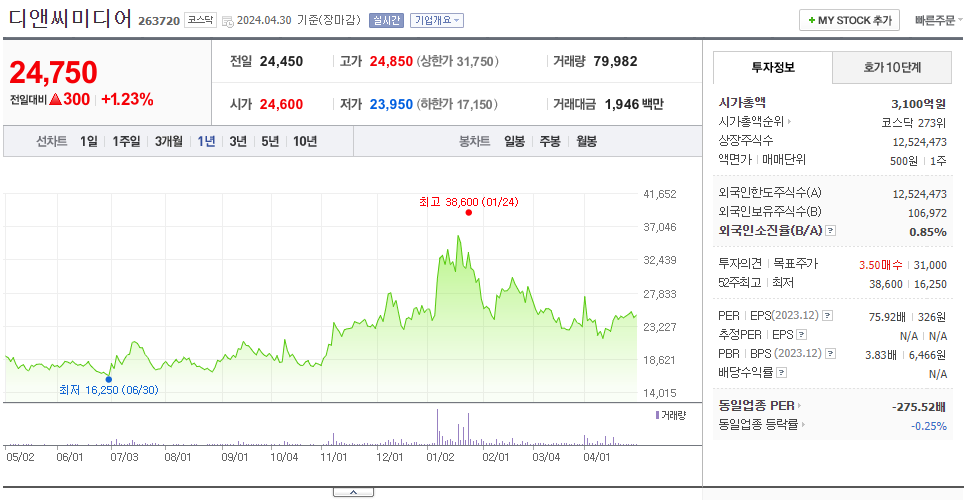This screenshot has width=968, height=500.
Task: Switch to 투자정보 tab
Action: pos(773,68)
